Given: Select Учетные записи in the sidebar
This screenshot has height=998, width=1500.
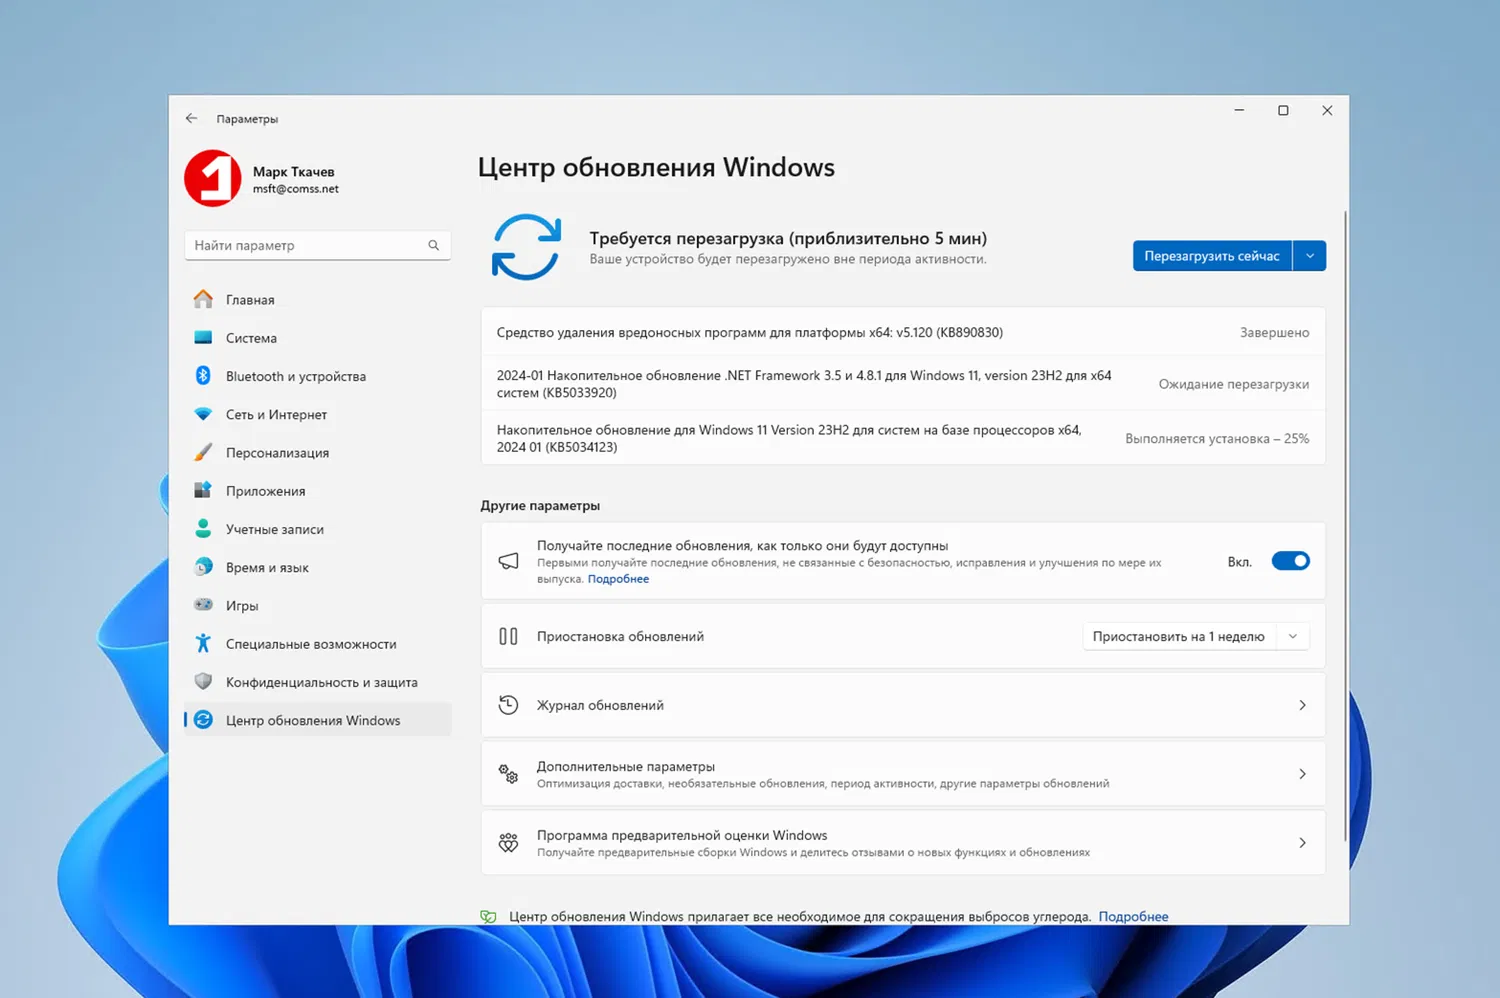Looking at the screenshot, I should 318,529.
